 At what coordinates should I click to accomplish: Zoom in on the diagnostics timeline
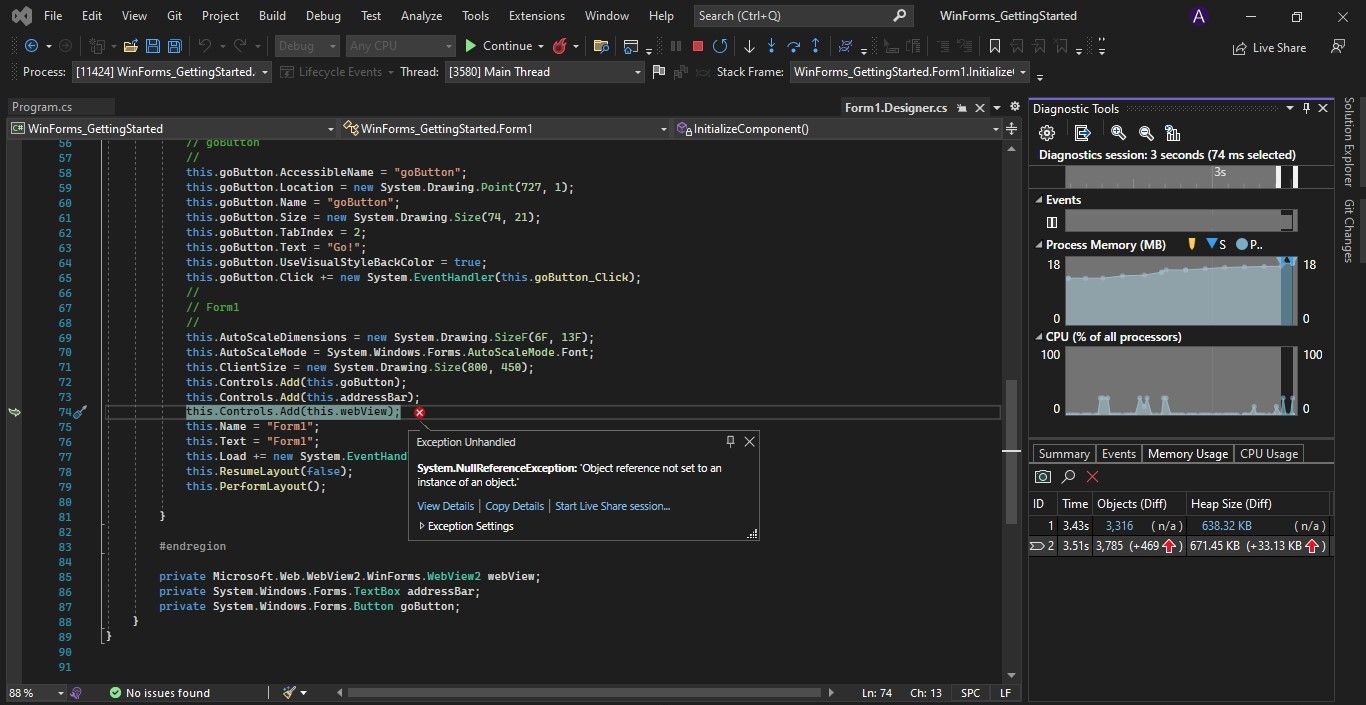[x=1118, y=133]
